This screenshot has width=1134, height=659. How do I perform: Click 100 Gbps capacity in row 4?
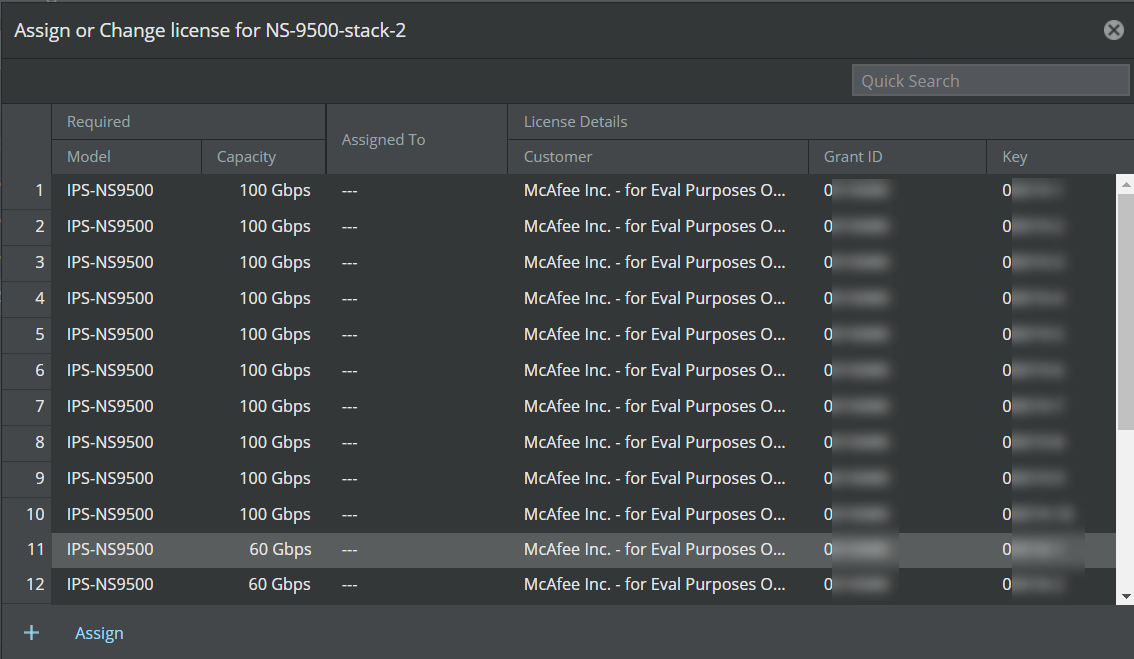[275, 299]
